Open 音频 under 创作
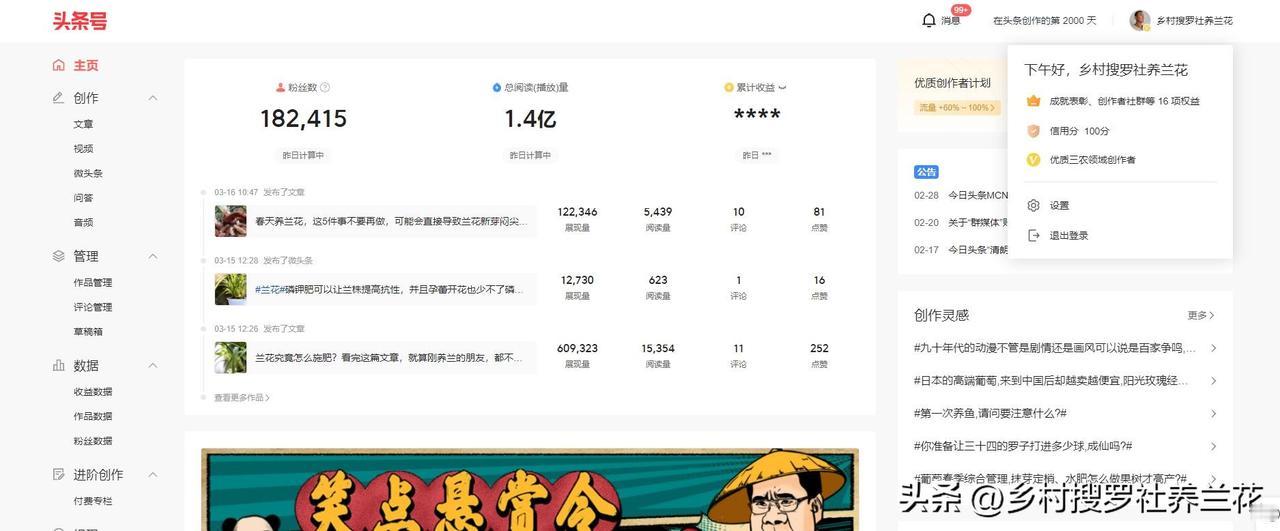This screenshot has width=1280, height=531. point(83,222)
